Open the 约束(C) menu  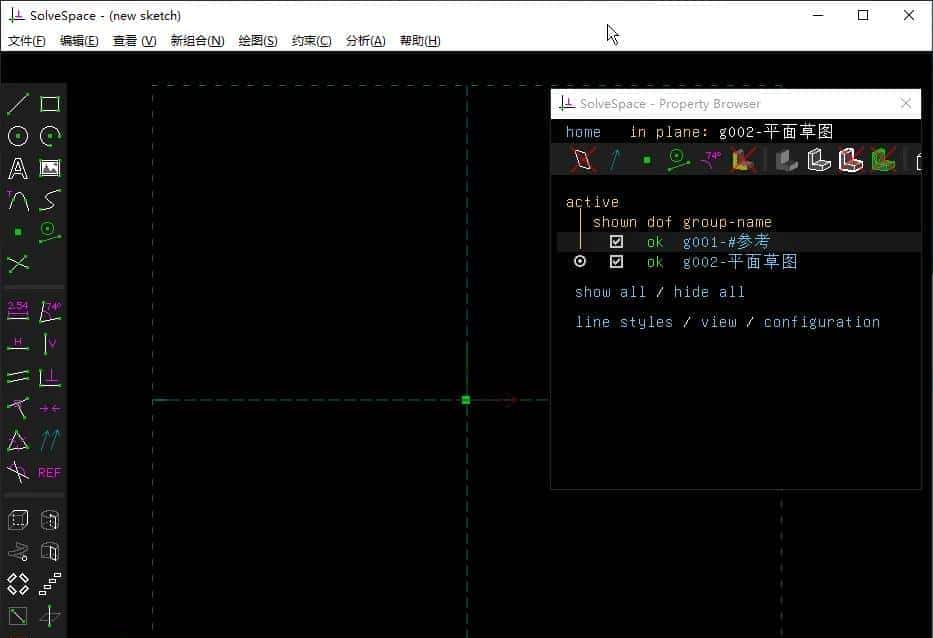point(311,41)
